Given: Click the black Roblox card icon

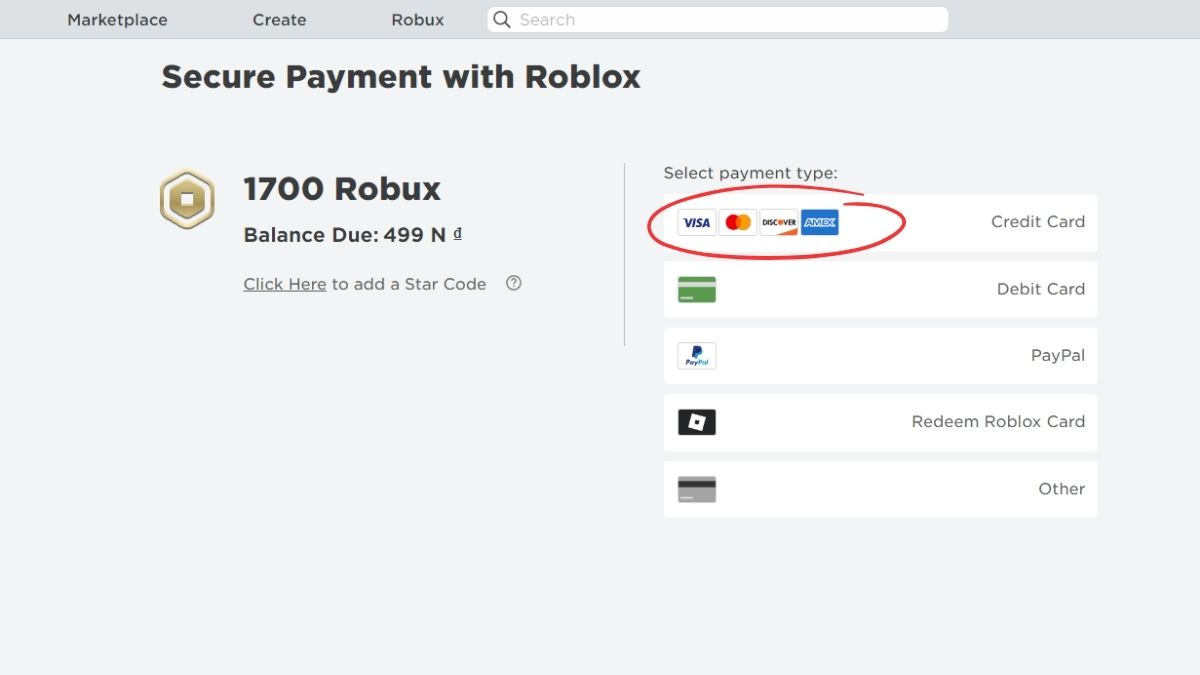Looking at the screenshot, I should pyautogui.click(x=697, y=422).
